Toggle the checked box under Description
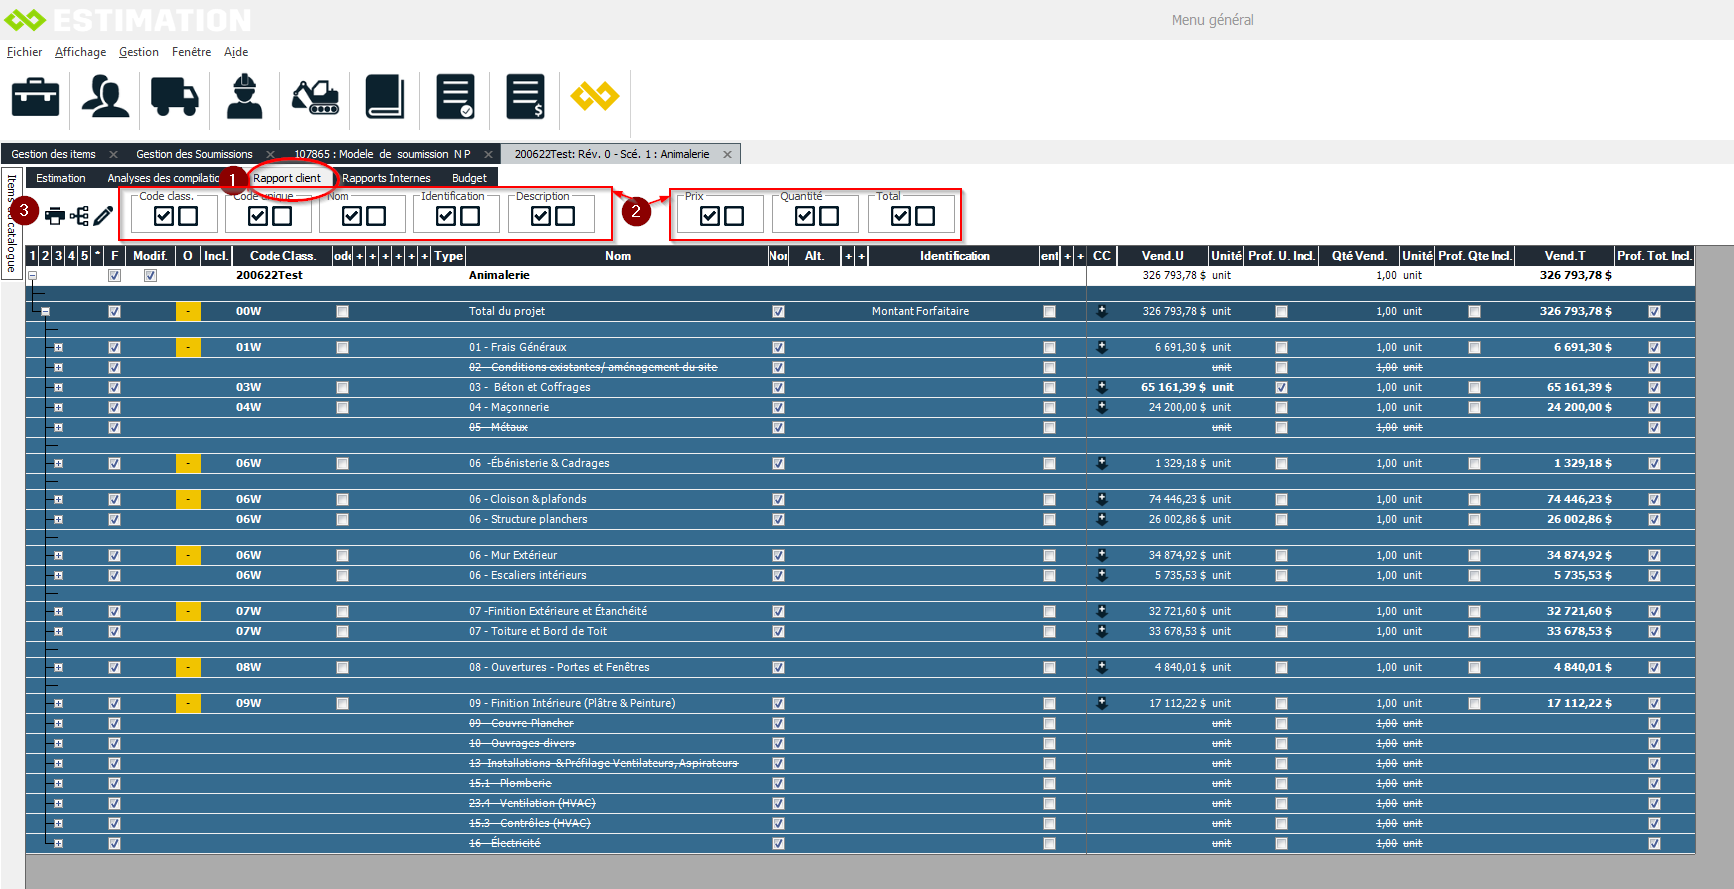Image resolution: width=1734 pixels, height=889 pixels. [x=541, y=216]
